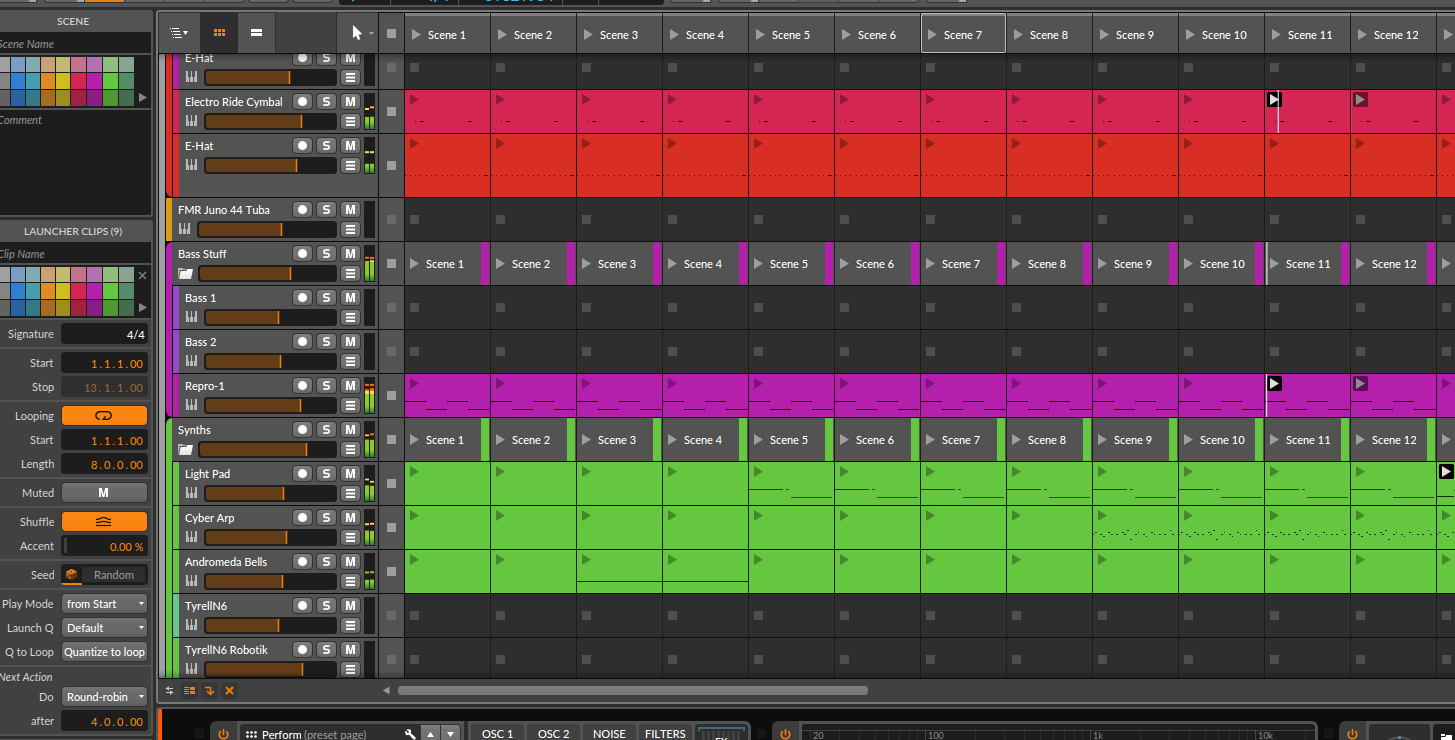Viewport: 1455px width, 740px height.
Task: Click the global stop-all-clips square in scene header
Action: click(x=391, y=34)
